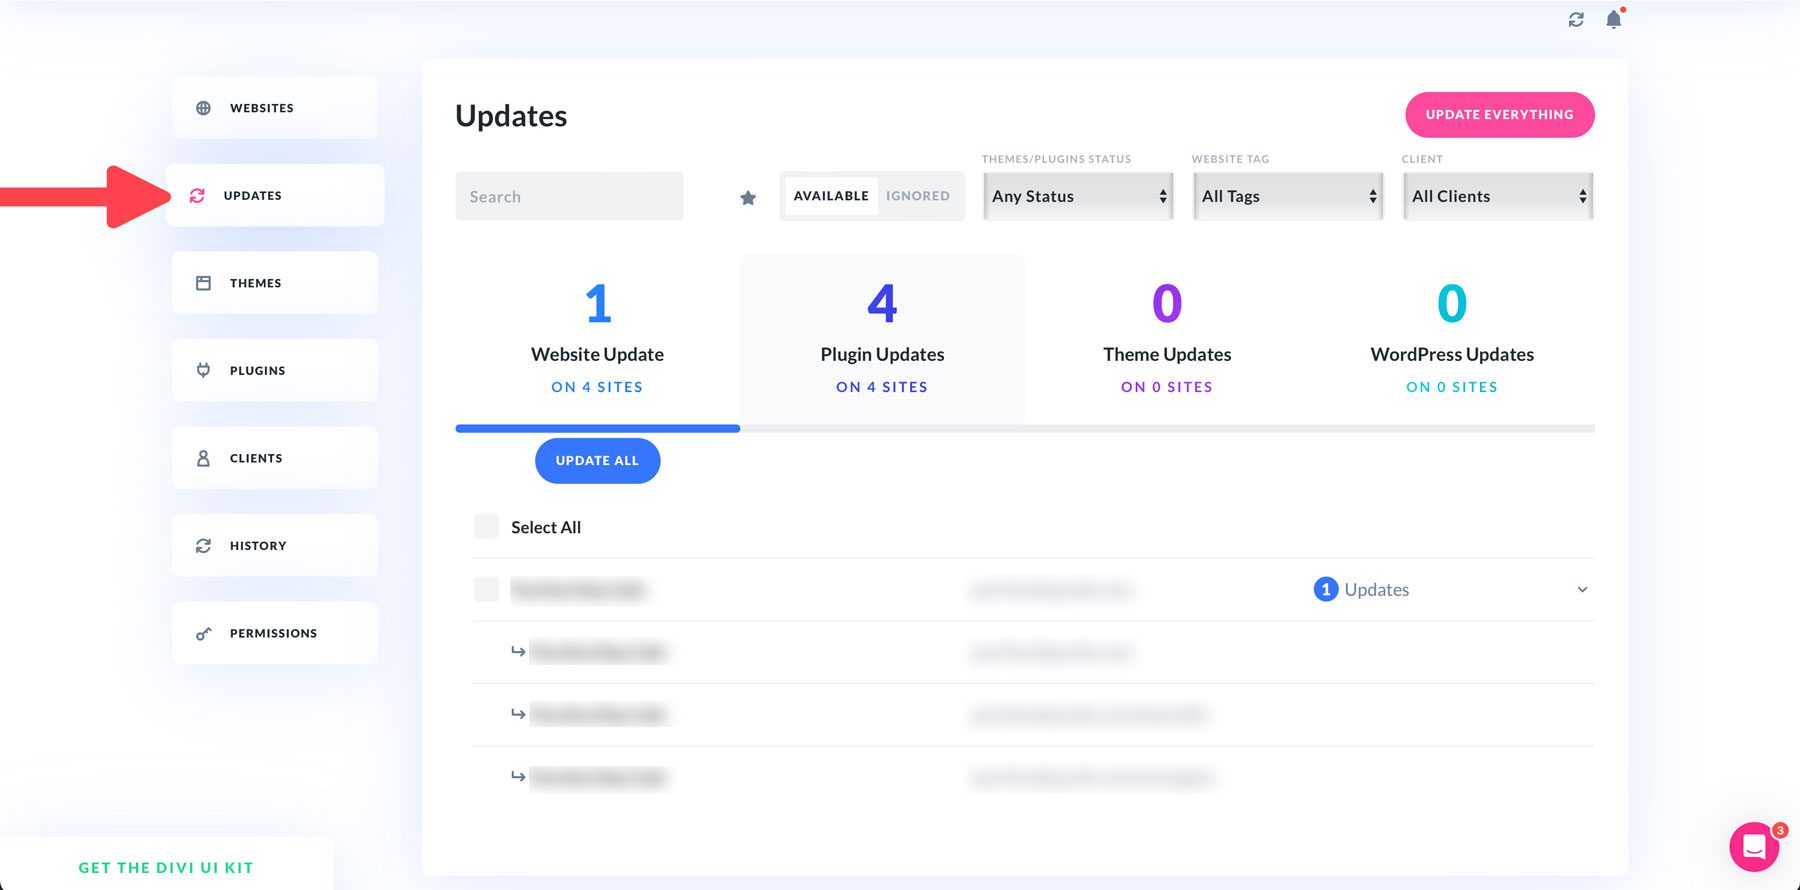
Task: Expand the 1 Updates row chevron
Action: point(1582,590)
